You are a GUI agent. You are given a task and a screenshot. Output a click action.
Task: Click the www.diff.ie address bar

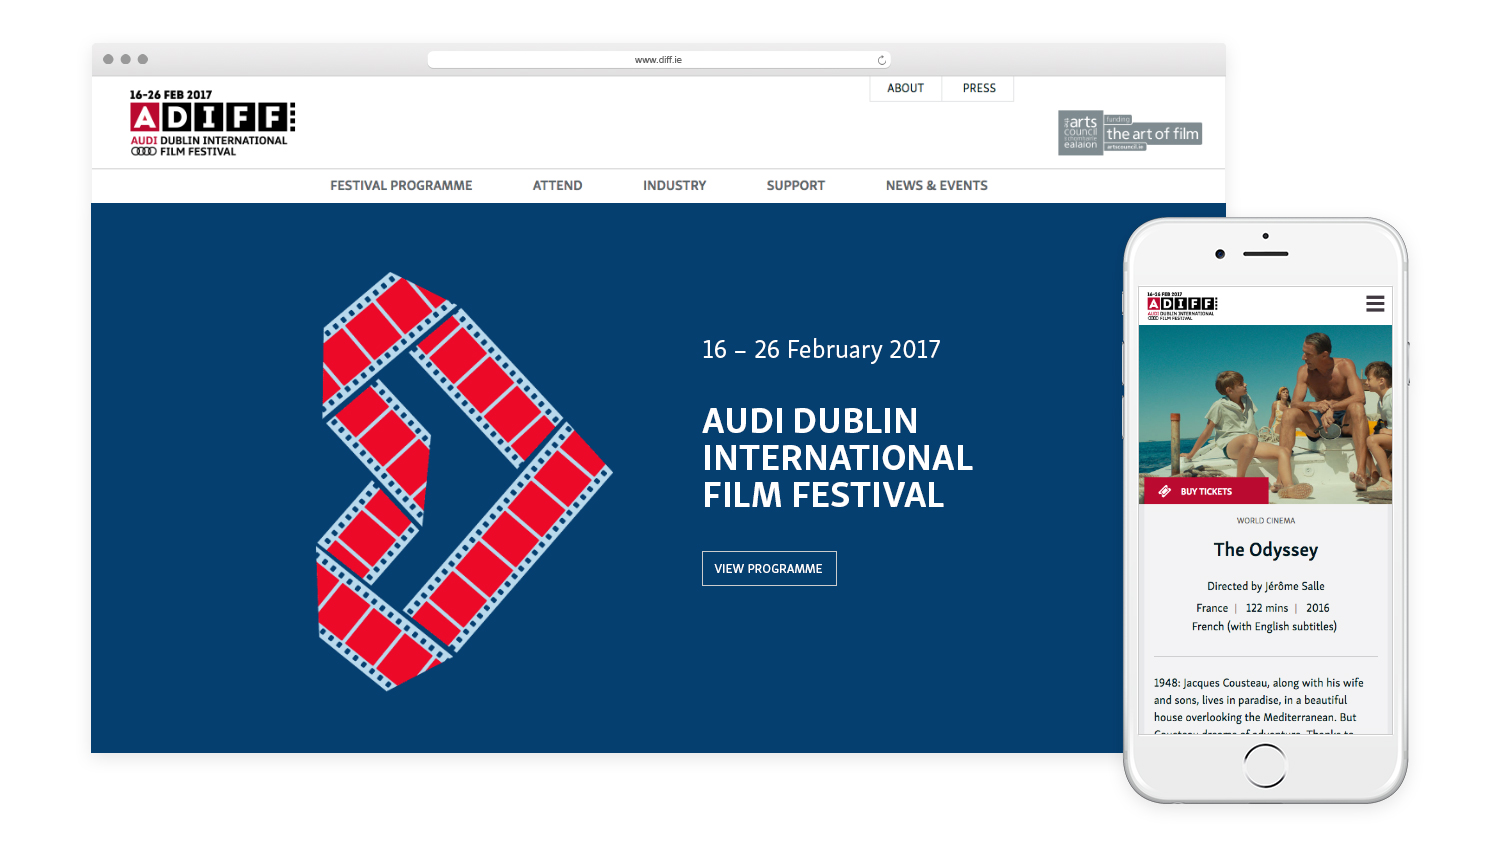click(659, 60)
